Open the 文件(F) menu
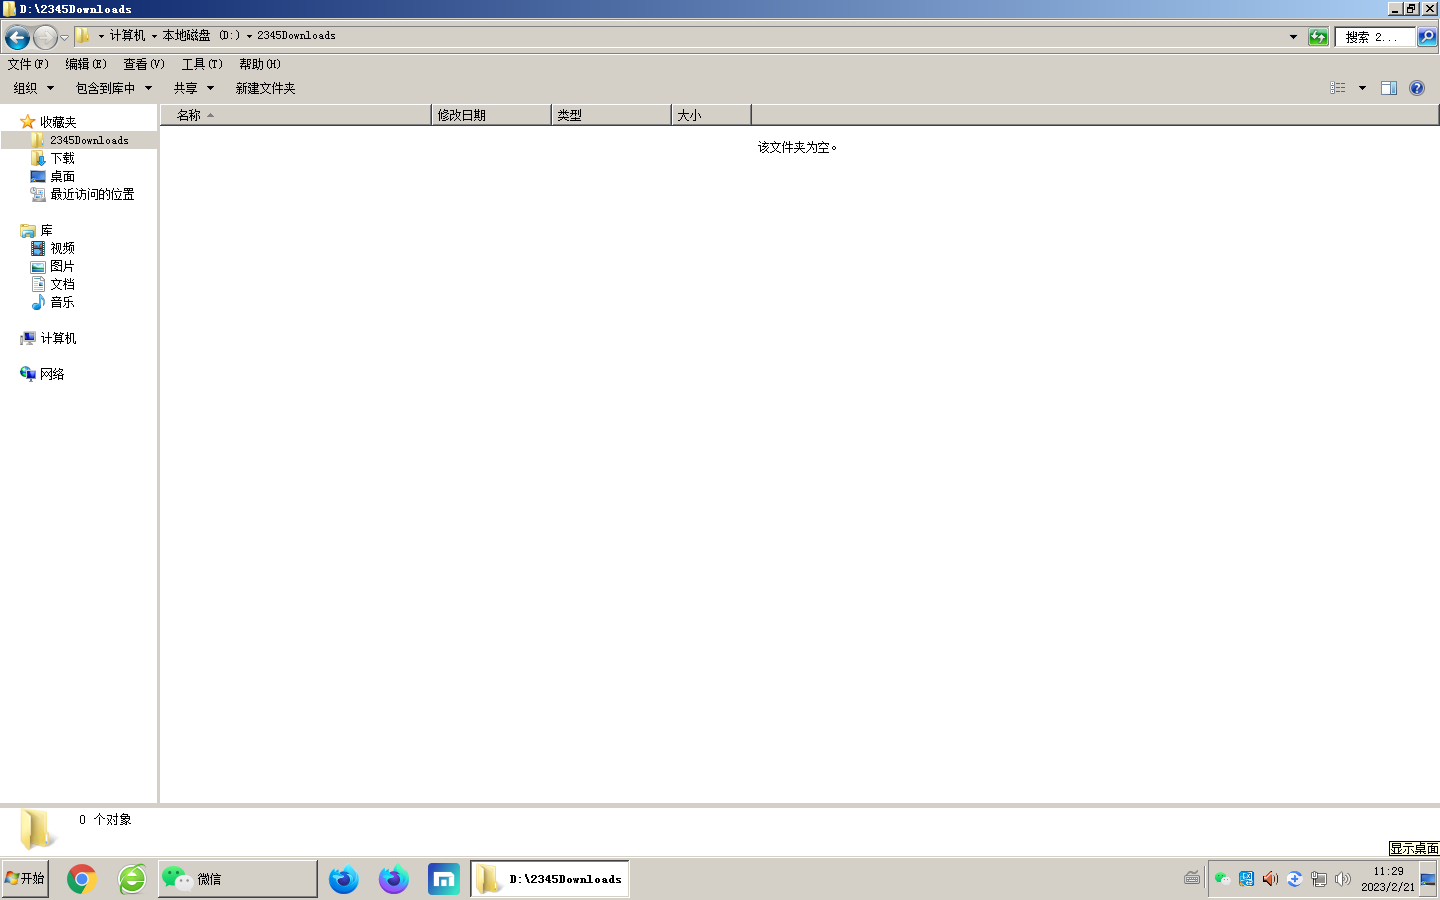This screenshot has width=1440, height=900. click(x=28, y=64)
